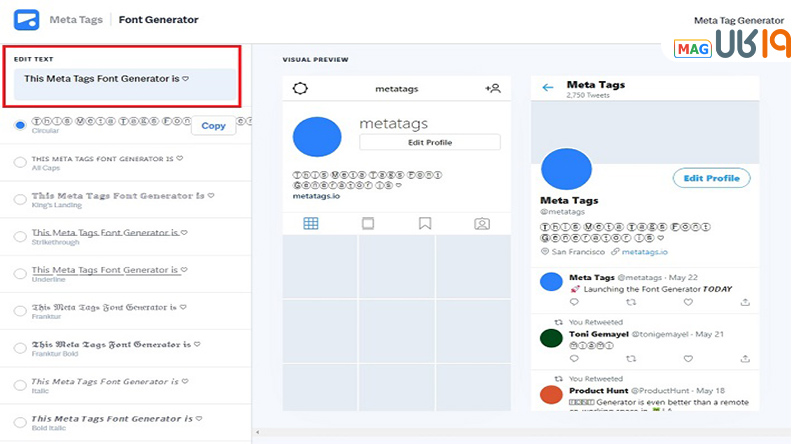This screenshot has width=800, height=444.
Task: Select the All Caps font option
Action: [20, 162]
